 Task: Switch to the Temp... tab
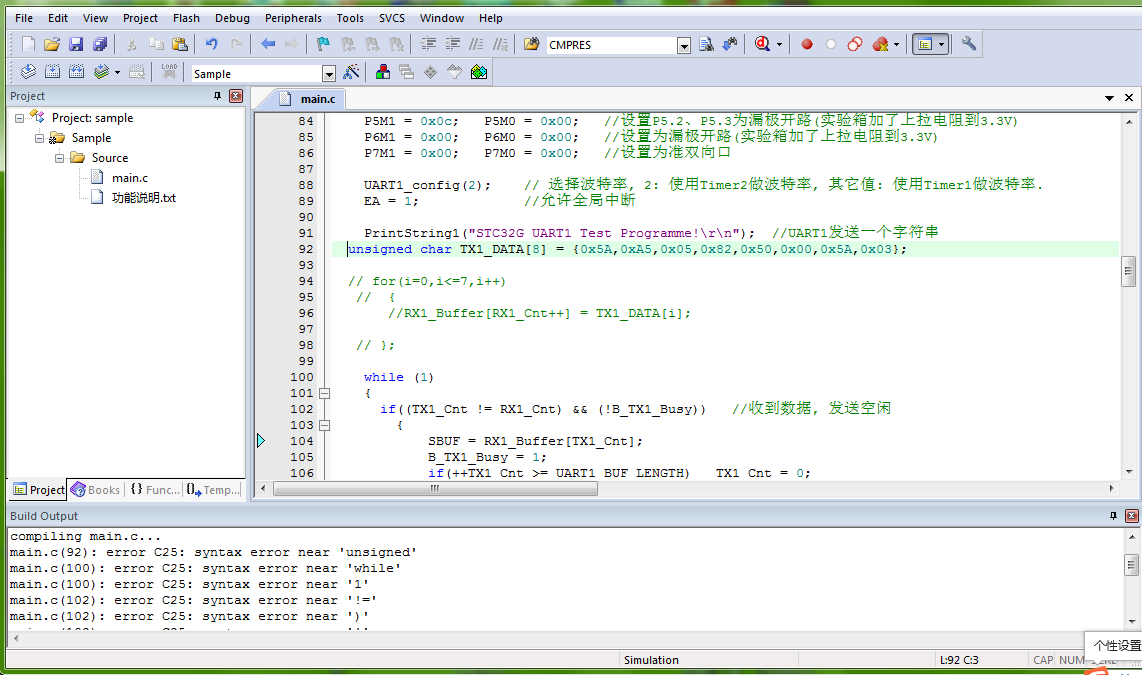pos(213,490)
